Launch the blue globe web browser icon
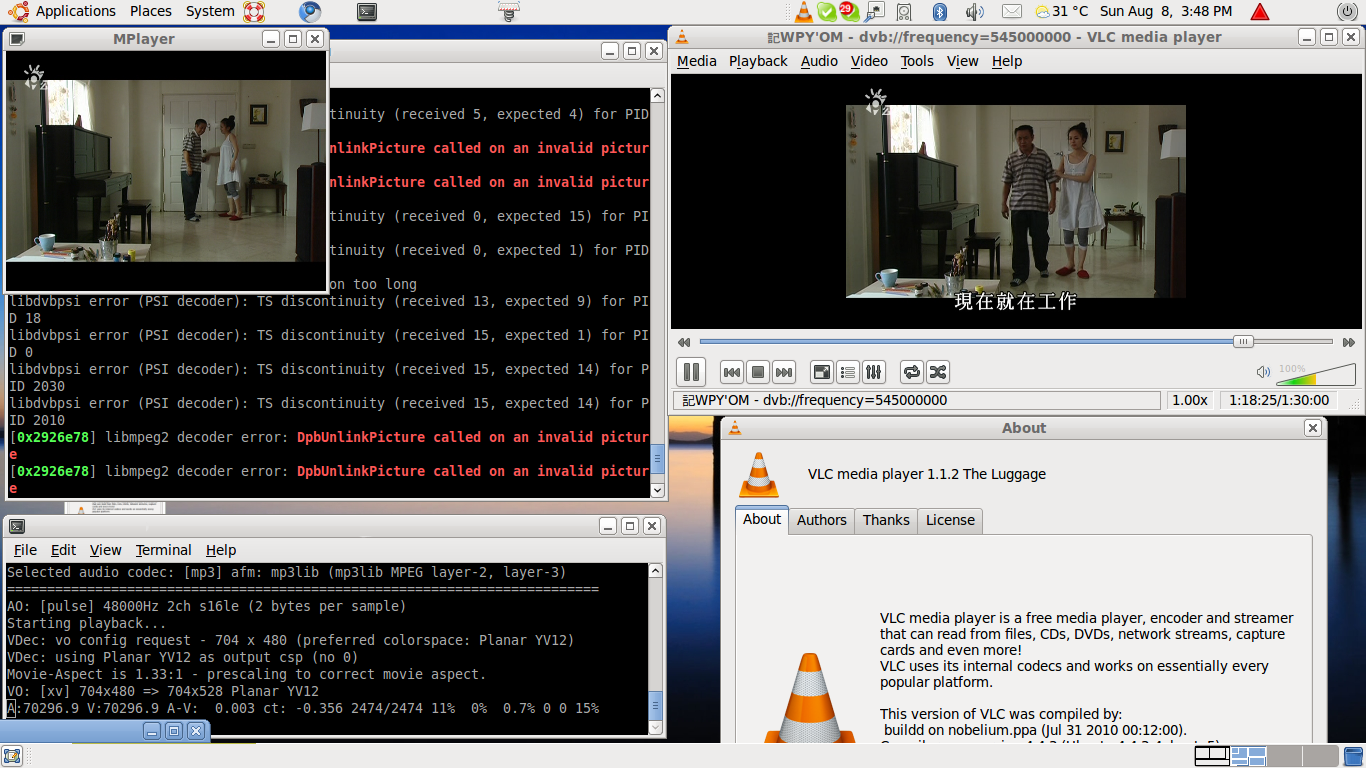Image resolution: width=1366 pixels, height=768 pixels. pyautogui.click(x=310, y=12)
